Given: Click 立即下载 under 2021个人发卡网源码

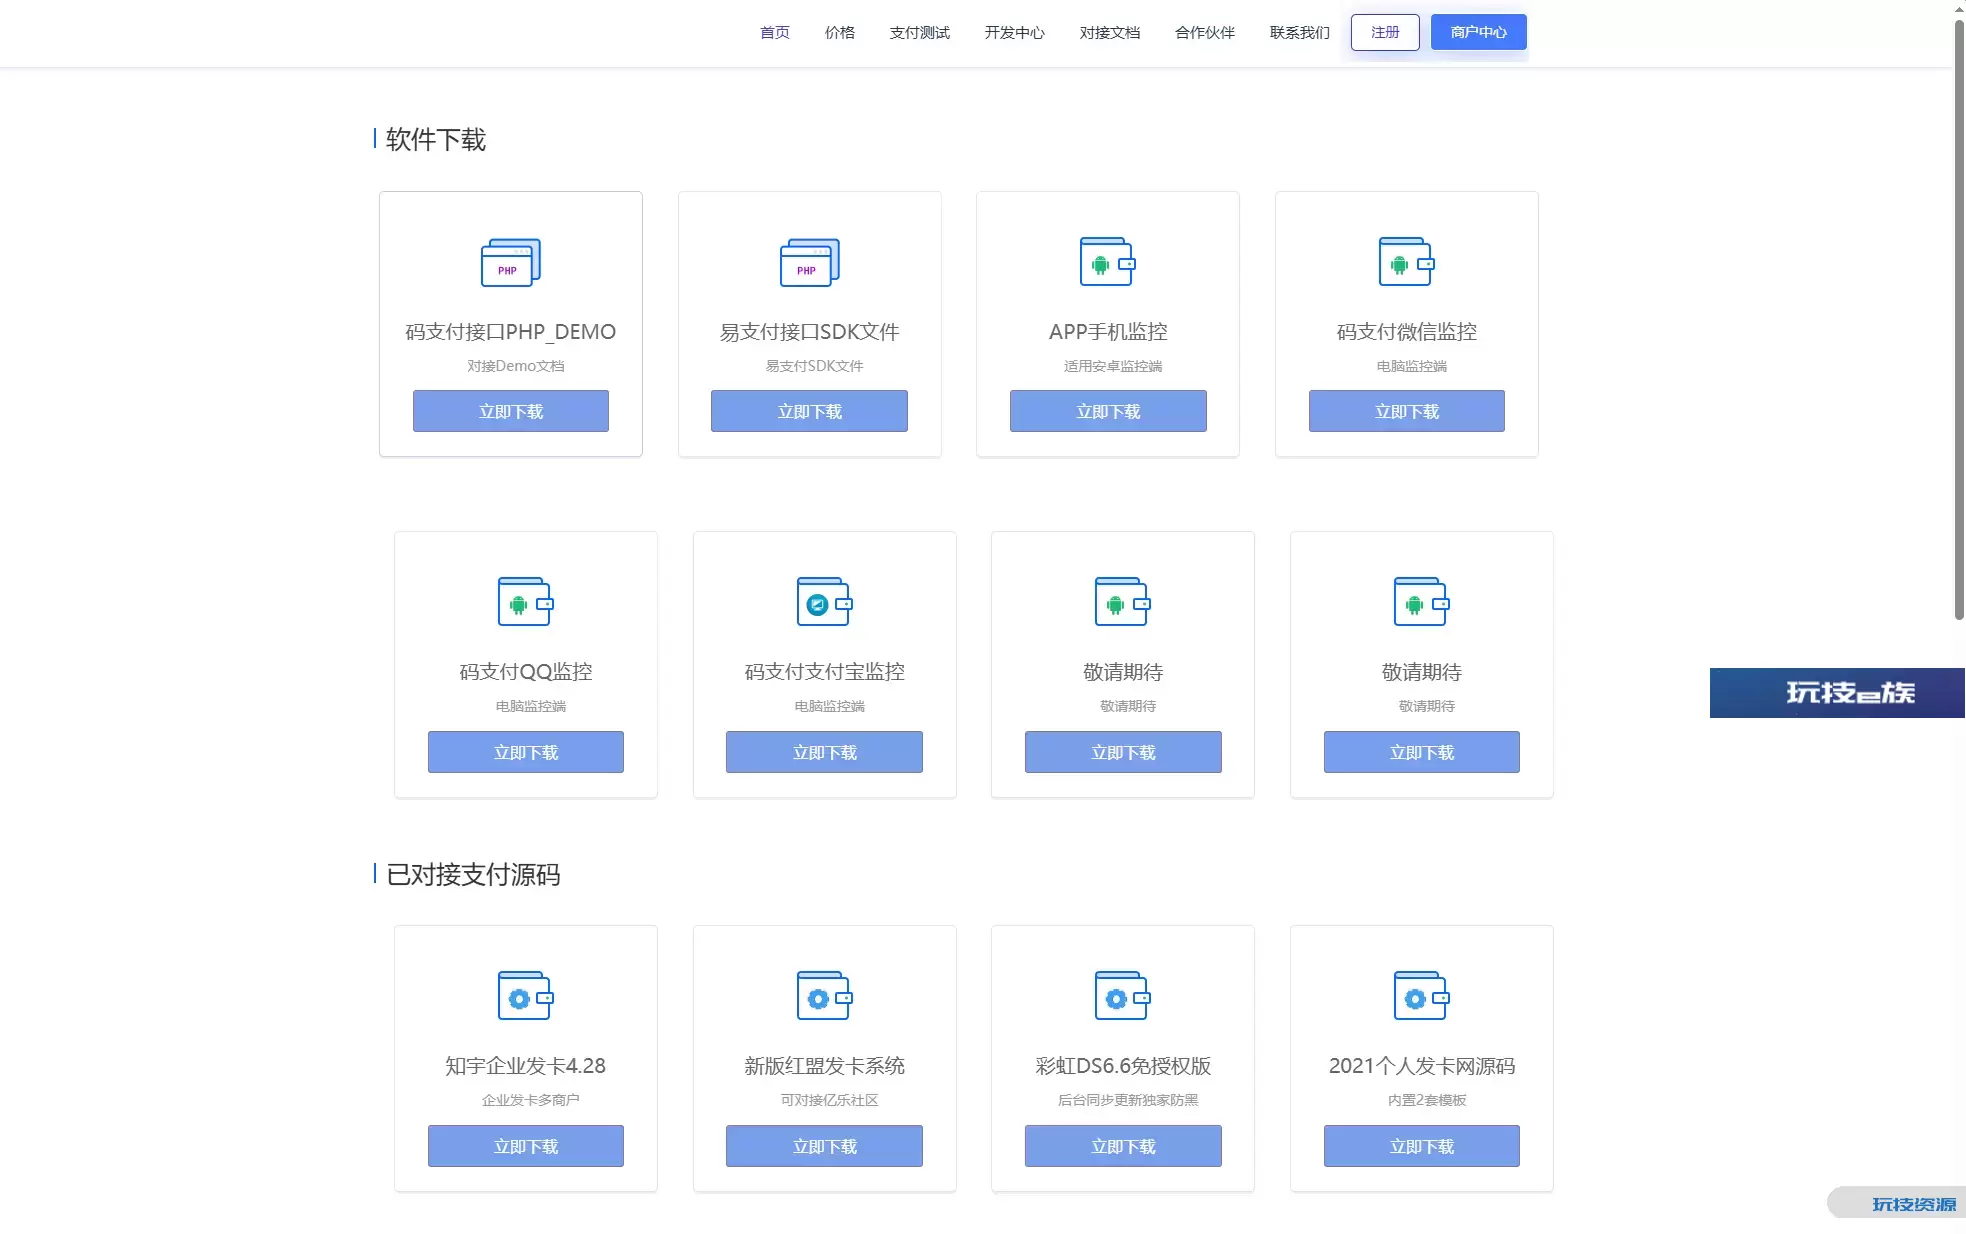Looking at the screenshot, I should click(1422, 1146).
